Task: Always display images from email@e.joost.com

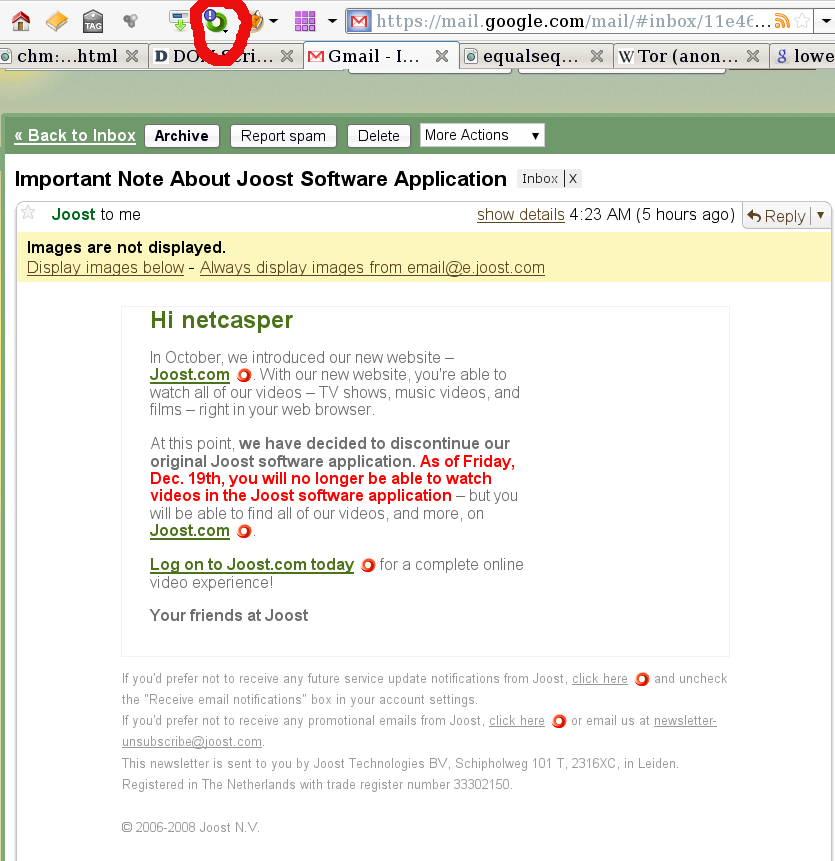Action: click(x=372, y=267)
